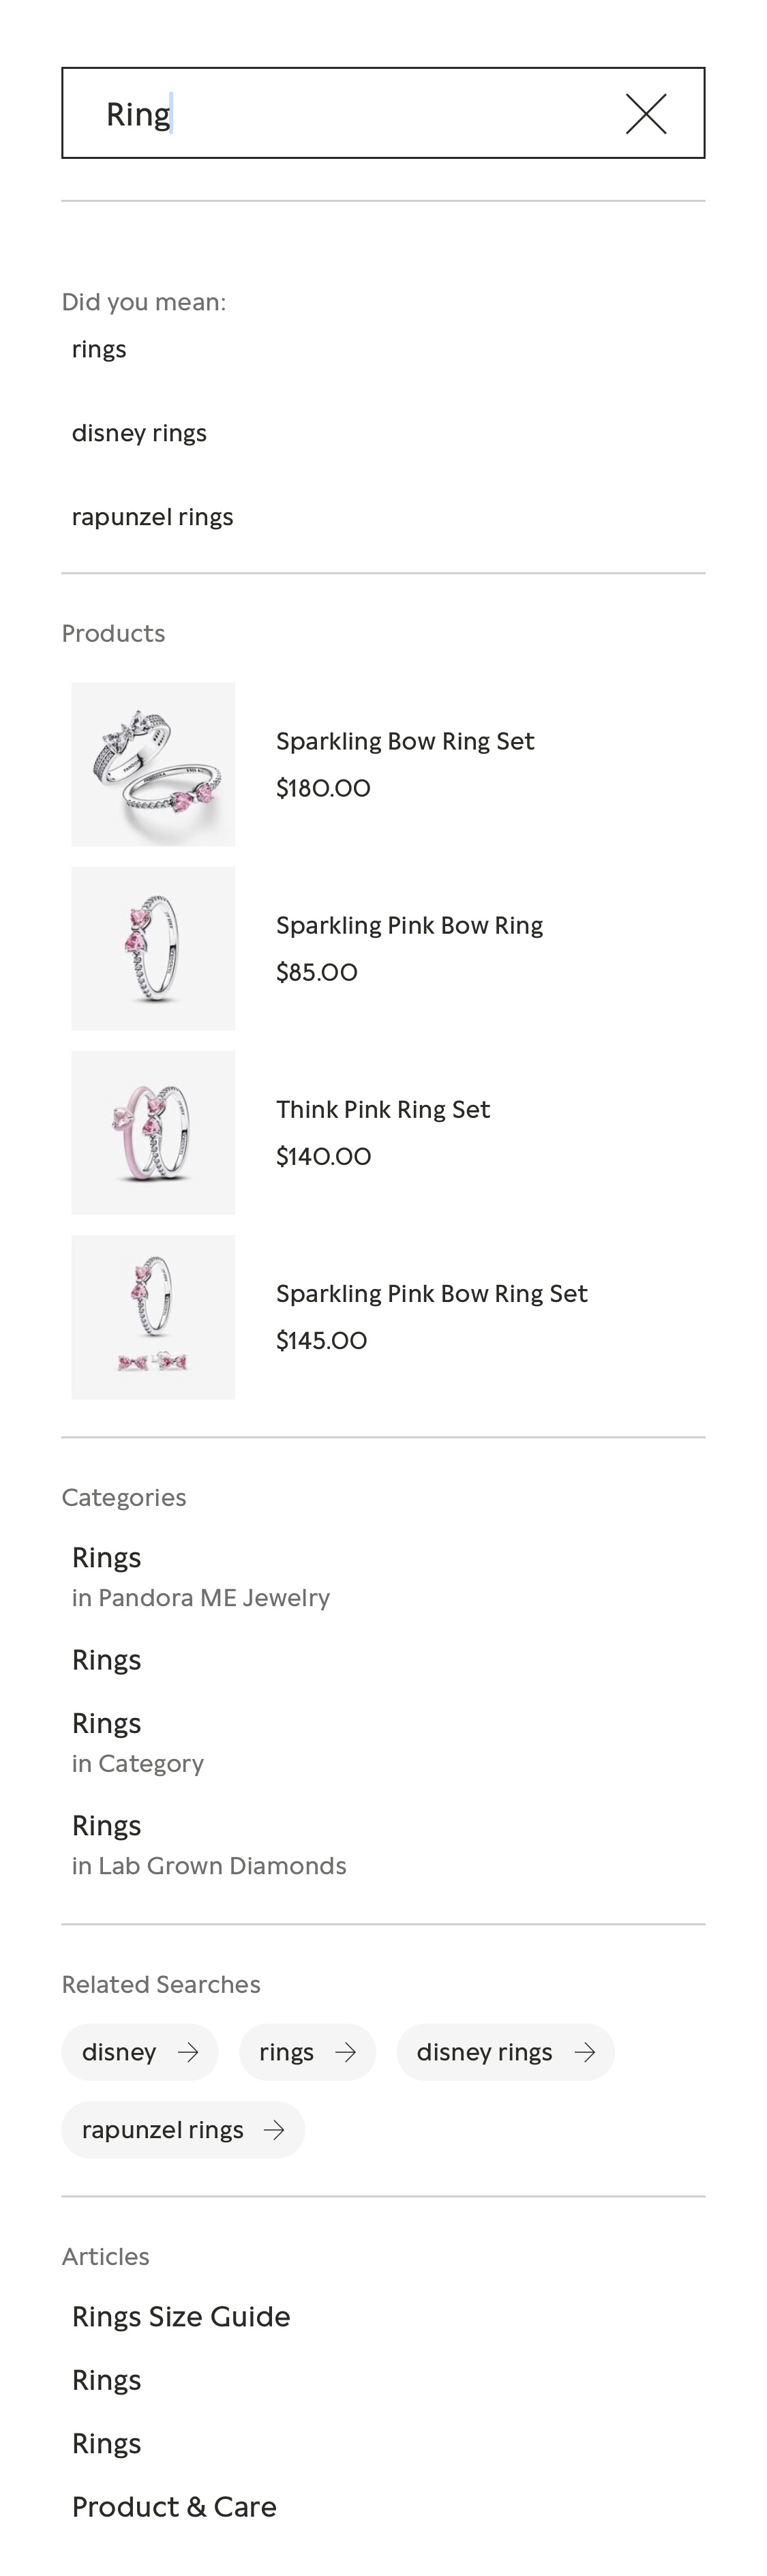Select 'rings' suggestion under Did you mean
Screen dimensions: 767x2576
pyautogui.click(x=99, y=349)
